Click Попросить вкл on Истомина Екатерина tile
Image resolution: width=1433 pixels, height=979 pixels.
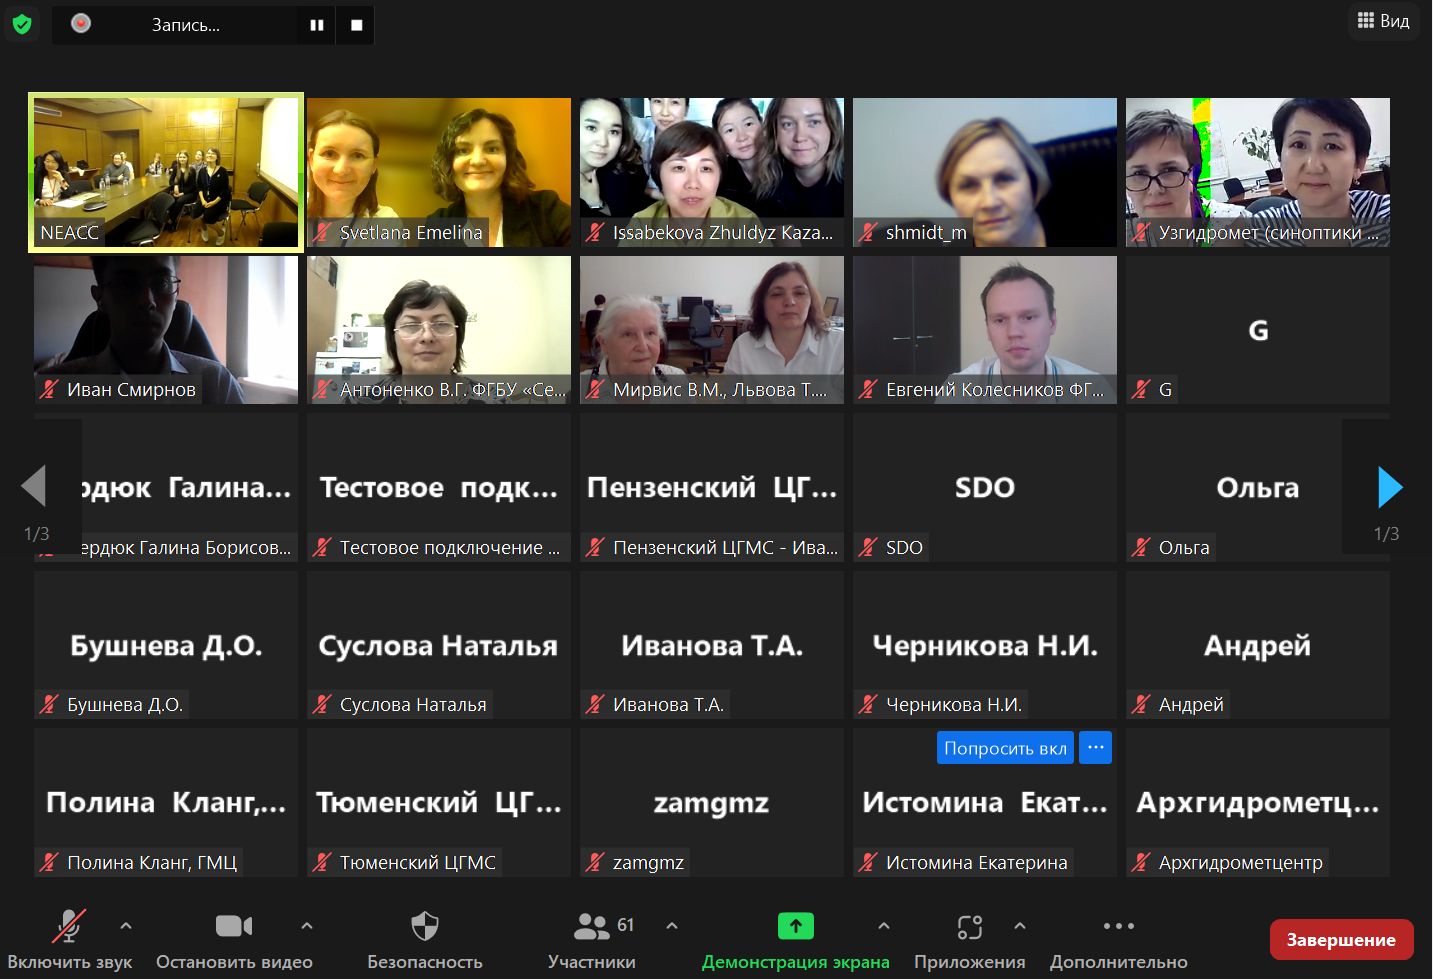point(1005,748)
